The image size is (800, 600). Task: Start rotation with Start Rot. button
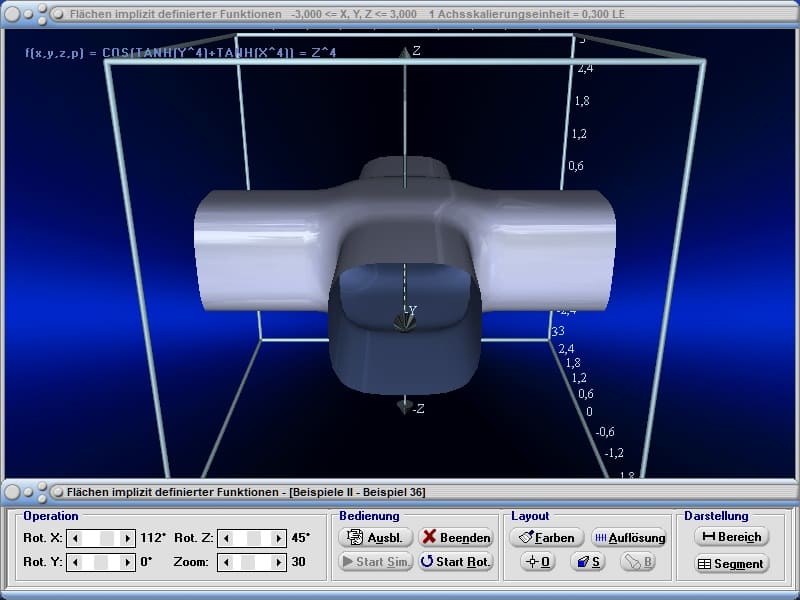coord(455,561)
